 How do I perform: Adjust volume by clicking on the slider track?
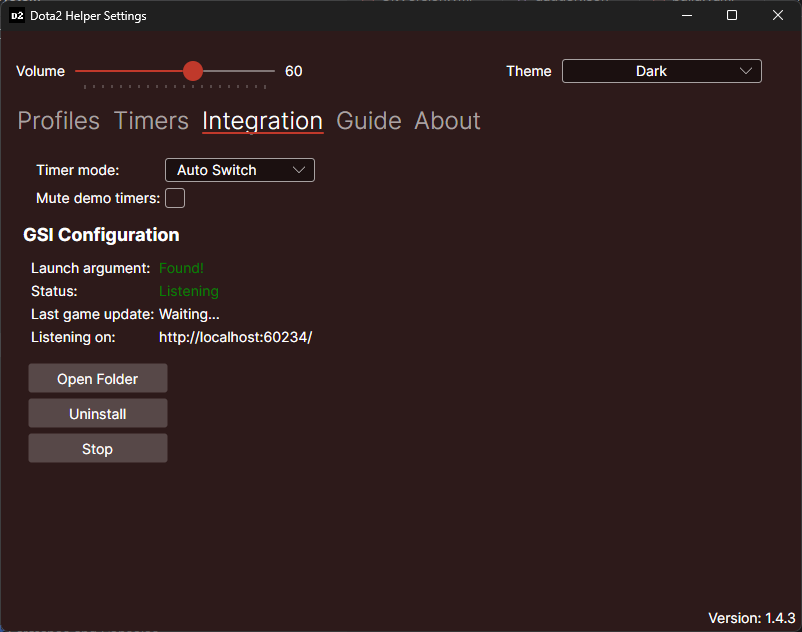pyautogui.click(x=240, y=71)
